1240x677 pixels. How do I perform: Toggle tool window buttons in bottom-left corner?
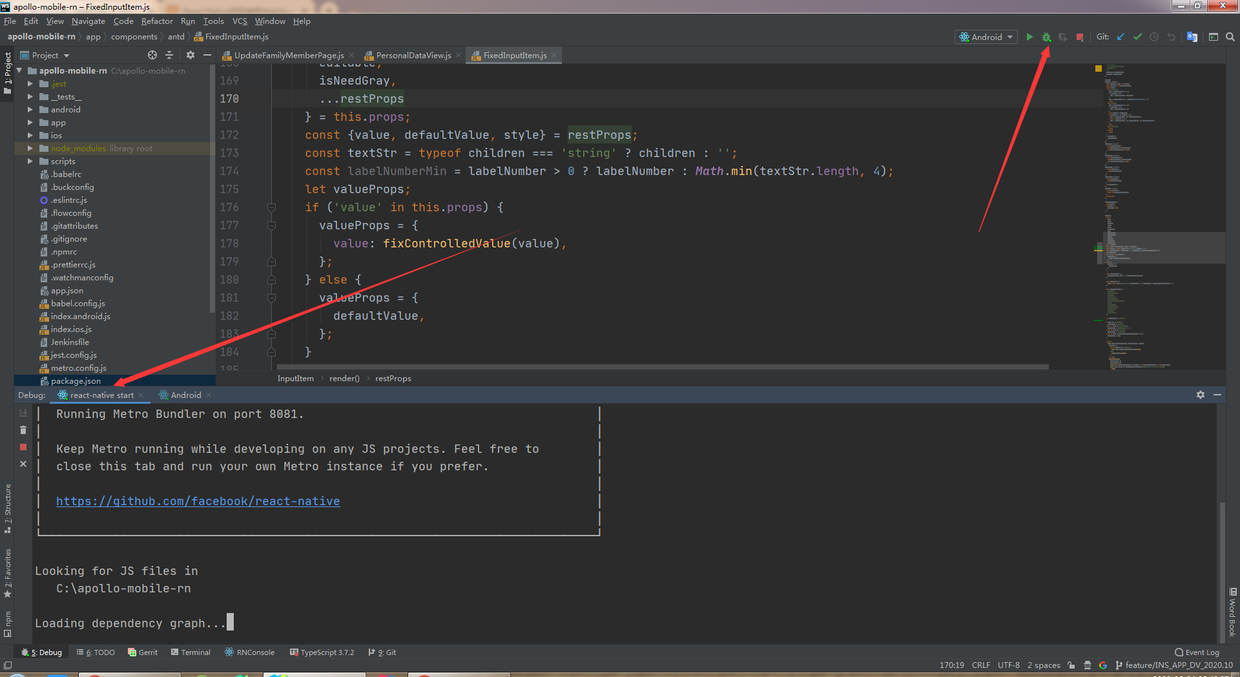click(8, 665)
